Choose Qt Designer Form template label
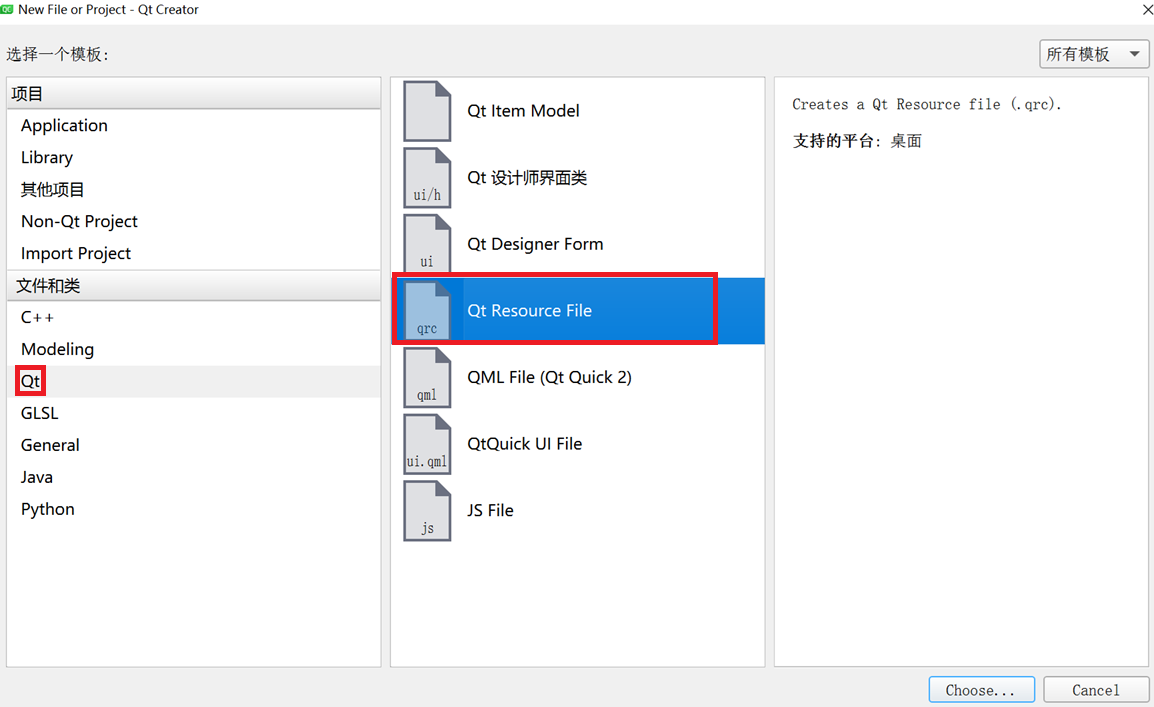This screenshot has height=707, width=1154. point(535,244)
